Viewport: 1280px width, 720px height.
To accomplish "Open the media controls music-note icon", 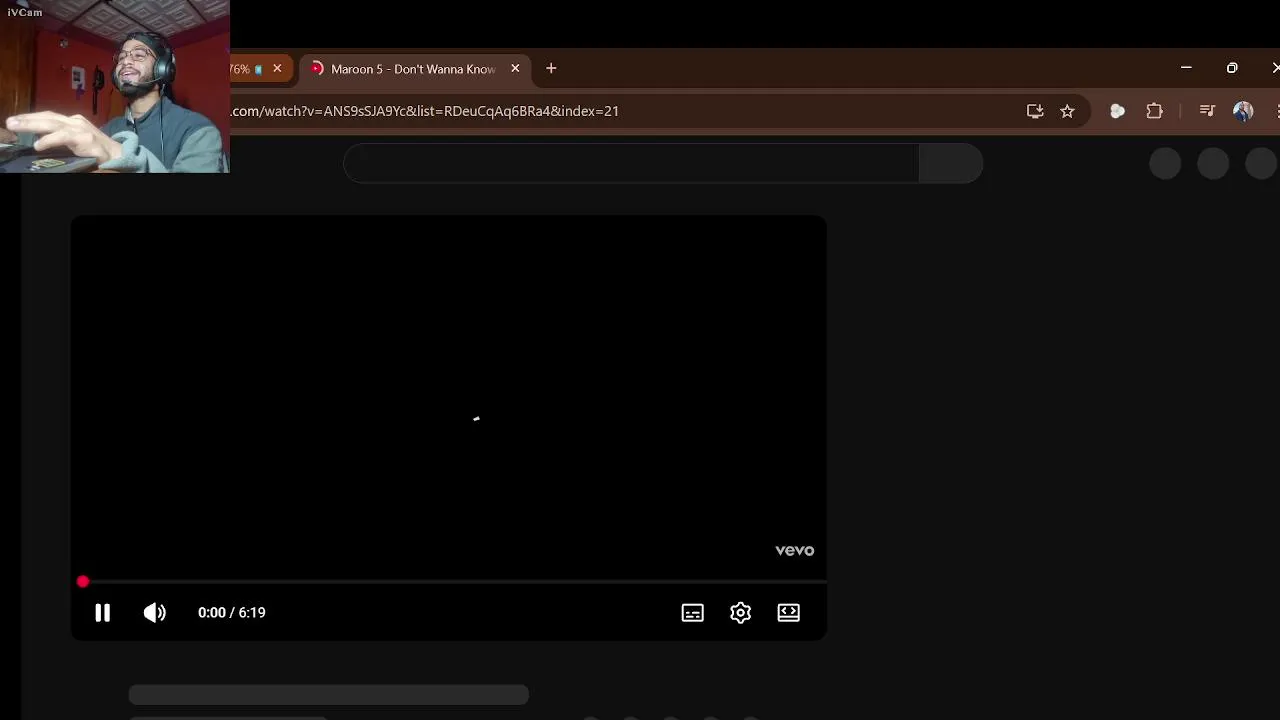I will point(1207,111).
